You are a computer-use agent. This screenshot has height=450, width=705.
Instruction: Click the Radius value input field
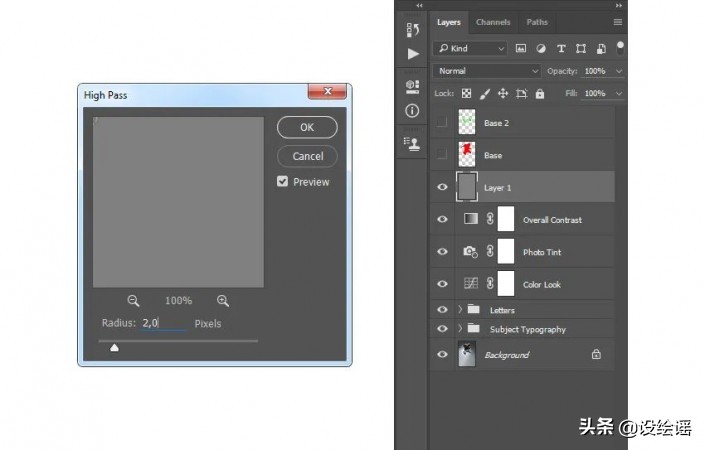(x=164, y=323)
